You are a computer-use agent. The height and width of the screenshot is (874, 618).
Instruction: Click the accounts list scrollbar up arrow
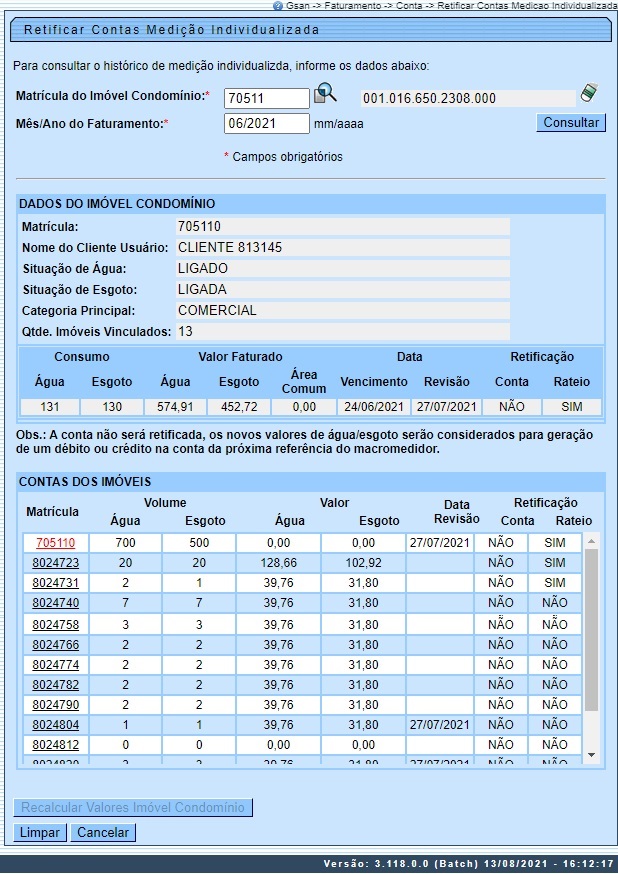[x=591, y=541]
